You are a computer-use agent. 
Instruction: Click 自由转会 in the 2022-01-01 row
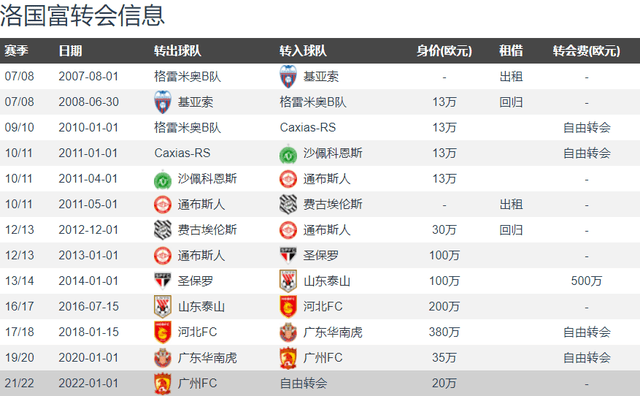(303, 383)
